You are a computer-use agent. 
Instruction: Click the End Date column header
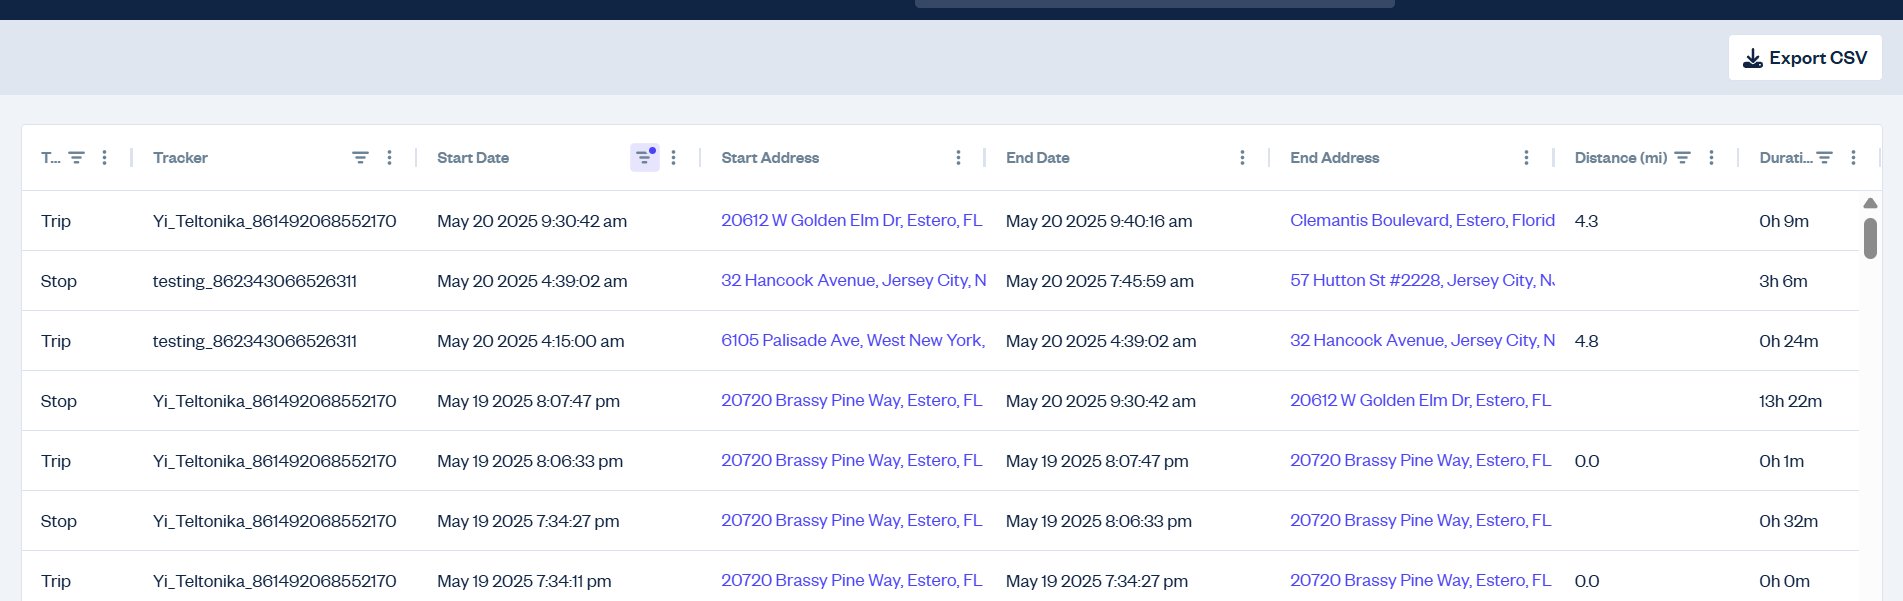click(1037, 158)
